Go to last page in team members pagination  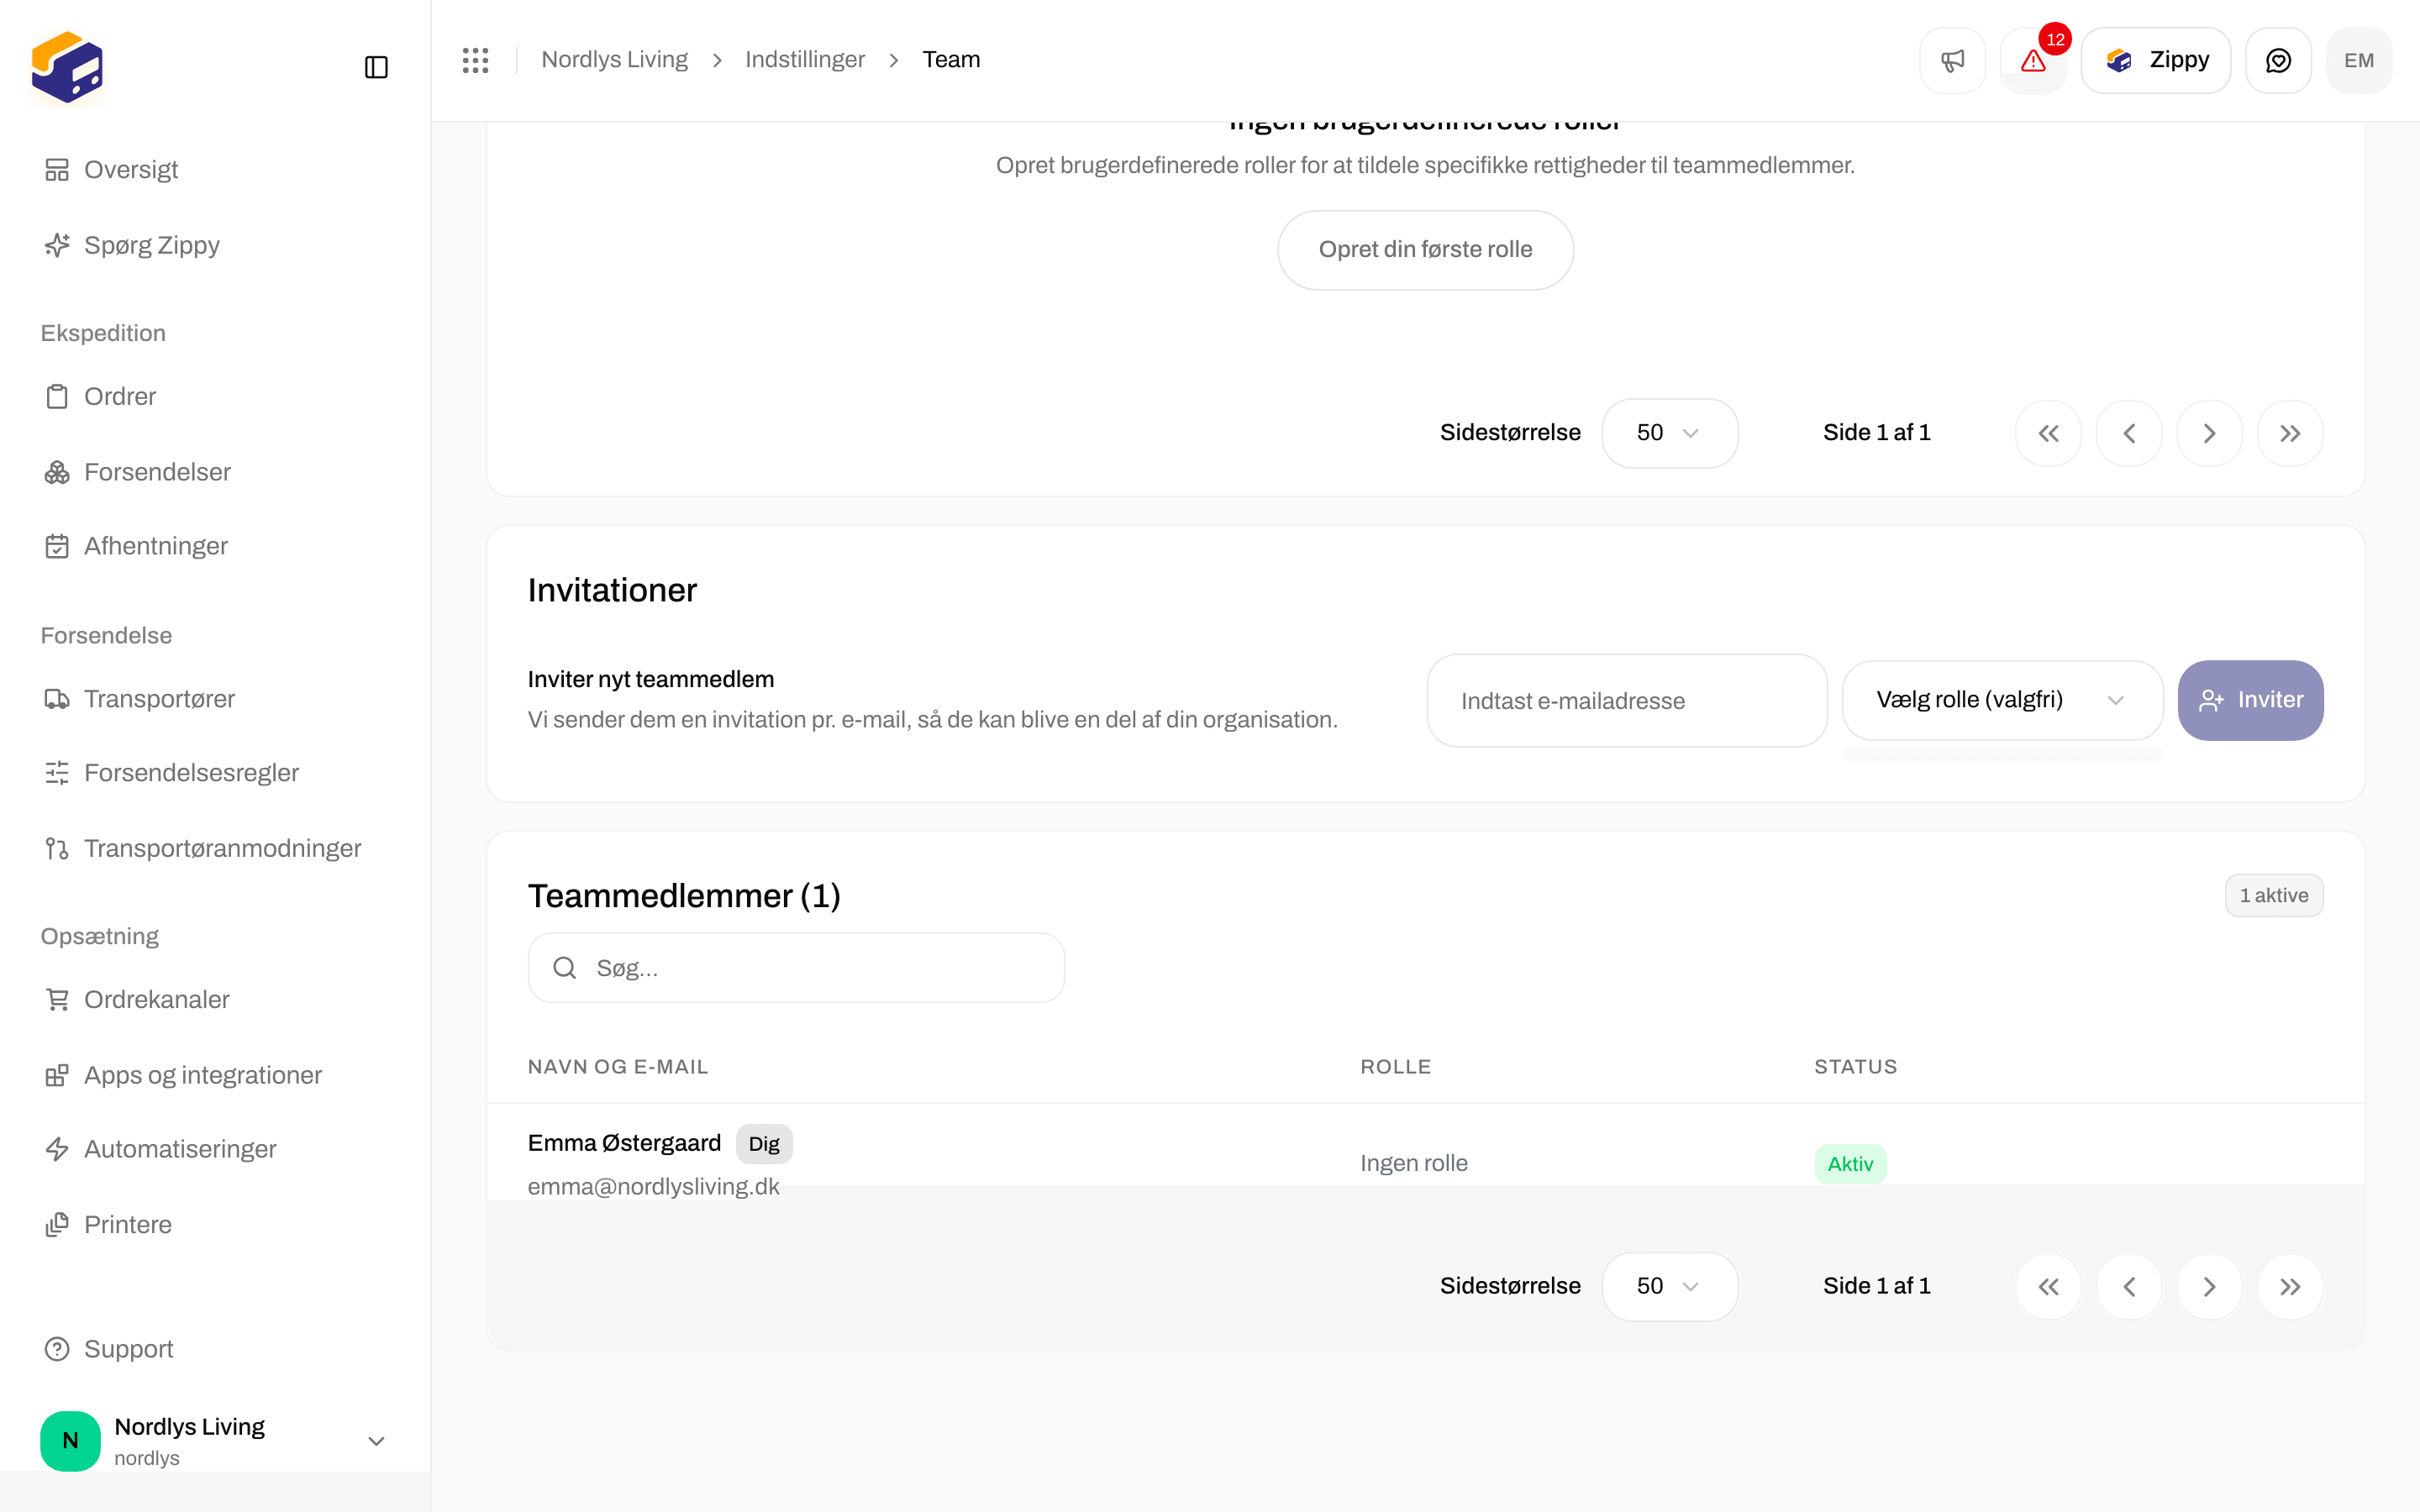click(x=2290, y=1287)
